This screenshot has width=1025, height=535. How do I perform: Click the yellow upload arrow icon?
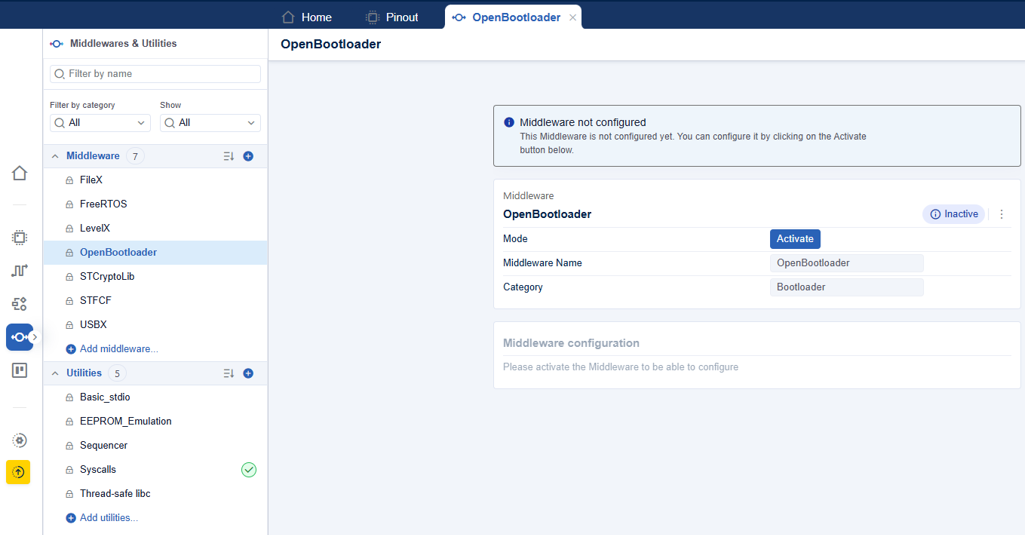coord(18,472)
